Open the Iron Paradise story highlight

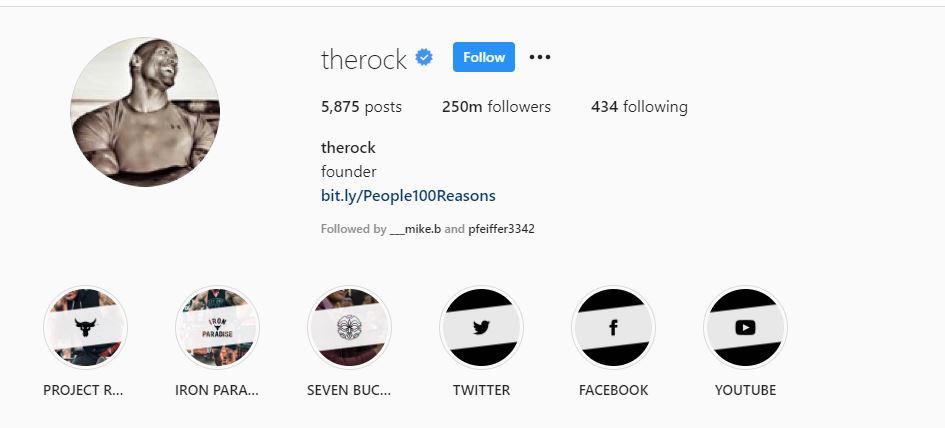point(217,327)
